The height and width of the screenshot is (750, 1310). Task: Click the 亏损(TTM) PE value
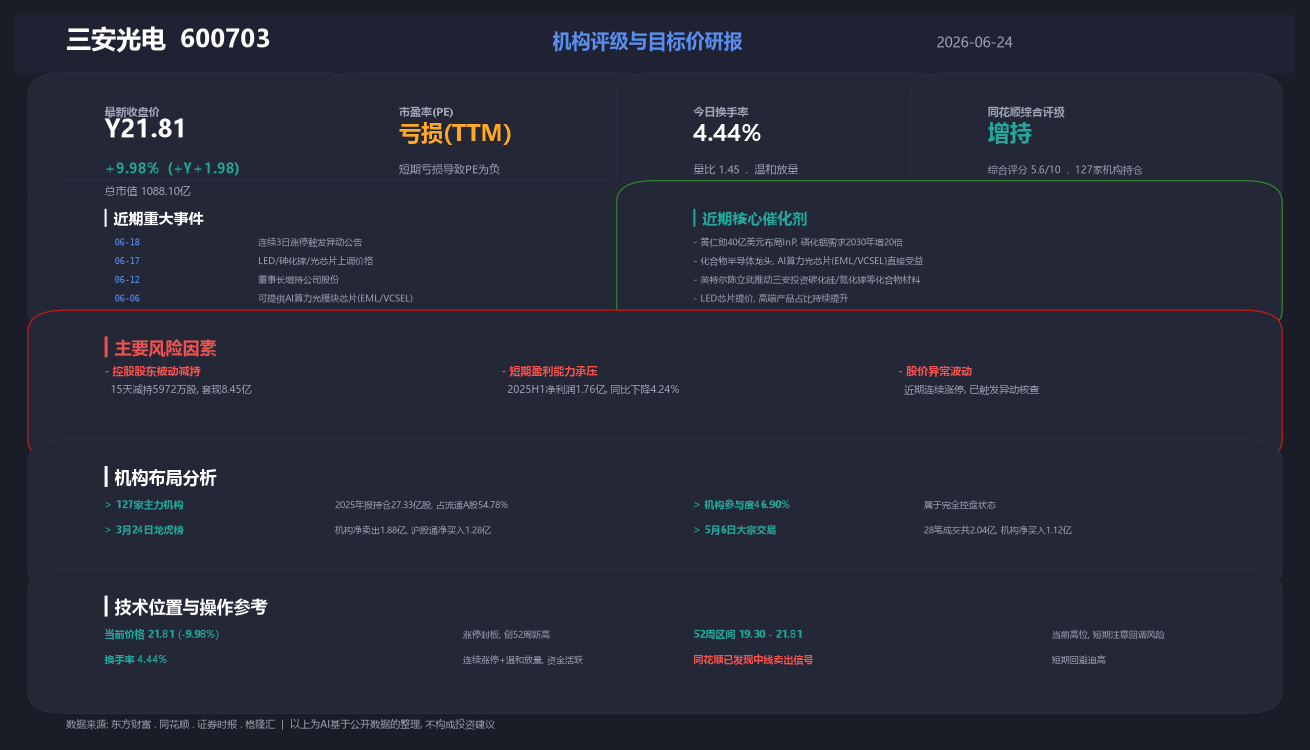tap(455, 133)
